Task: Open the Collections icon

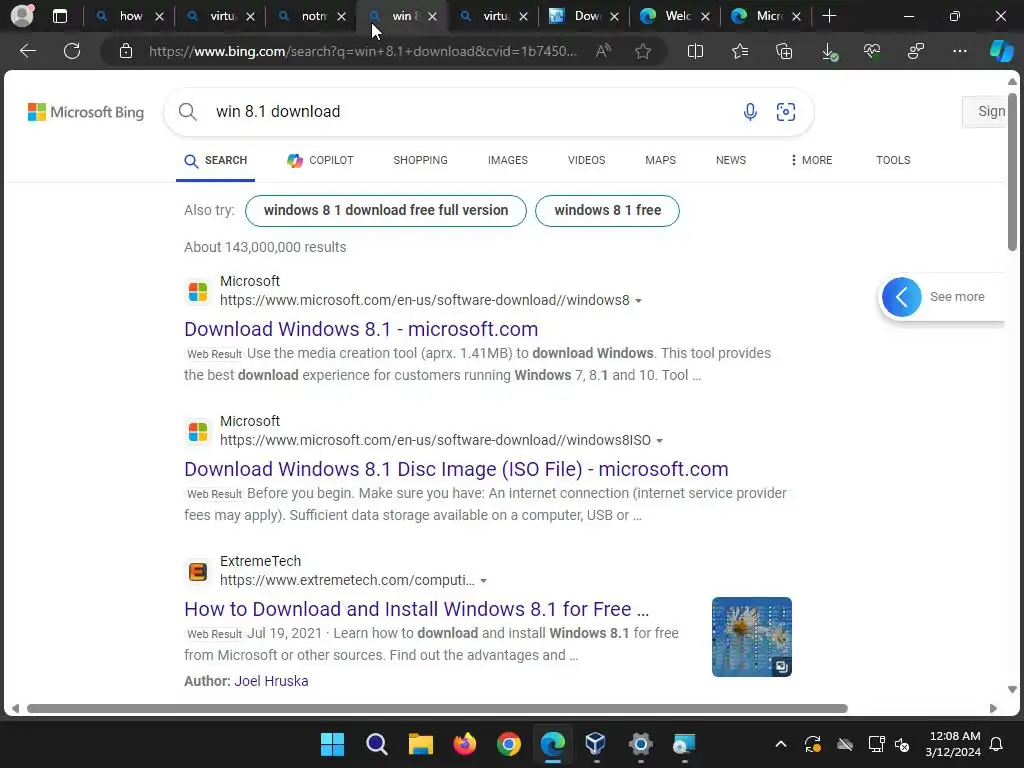Action: click(x=784, y=51)
